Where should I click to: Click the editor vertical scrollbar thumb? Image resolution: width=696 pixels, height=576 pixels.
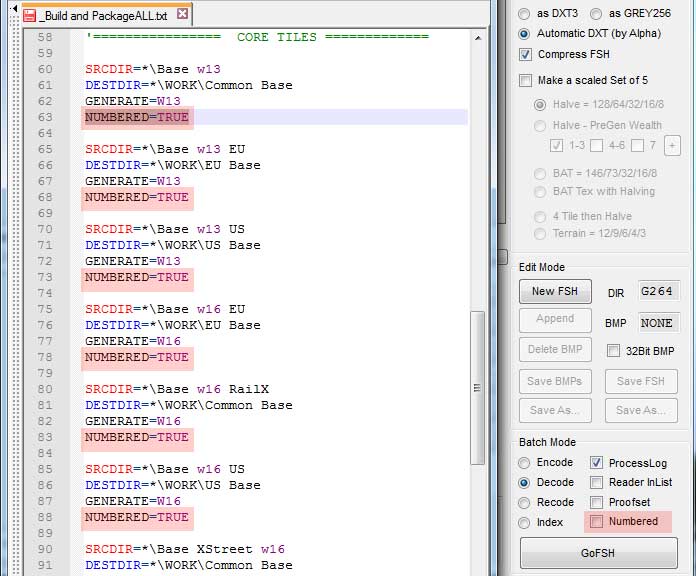pyautogui.click(x=478, y=388)
